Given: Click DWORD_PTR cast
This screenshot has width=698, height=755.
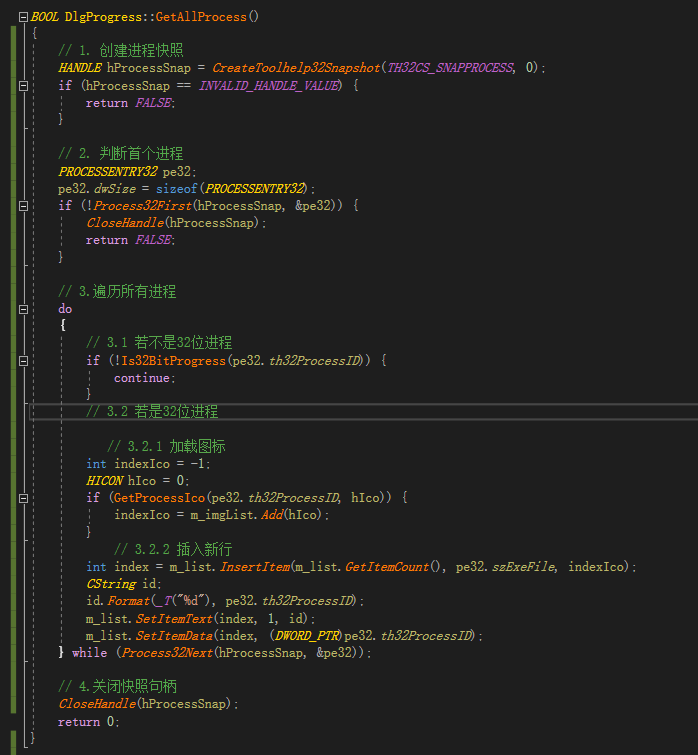Looking at the screenshot, I should (x=307, y=636).
